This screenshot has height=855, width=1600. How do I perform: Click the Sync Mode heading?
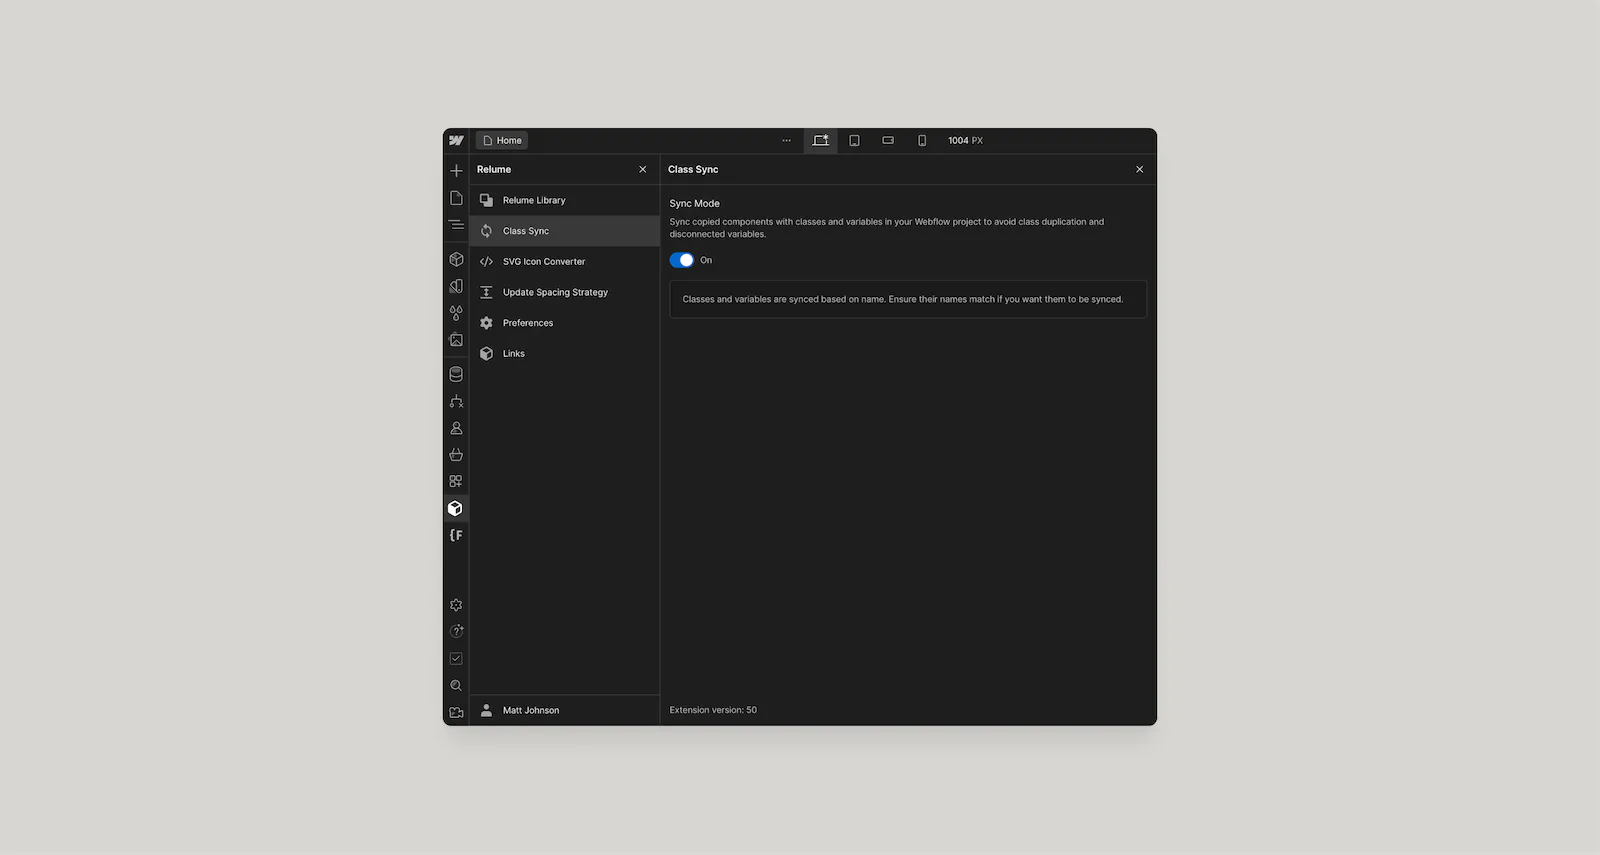(695, 203)
